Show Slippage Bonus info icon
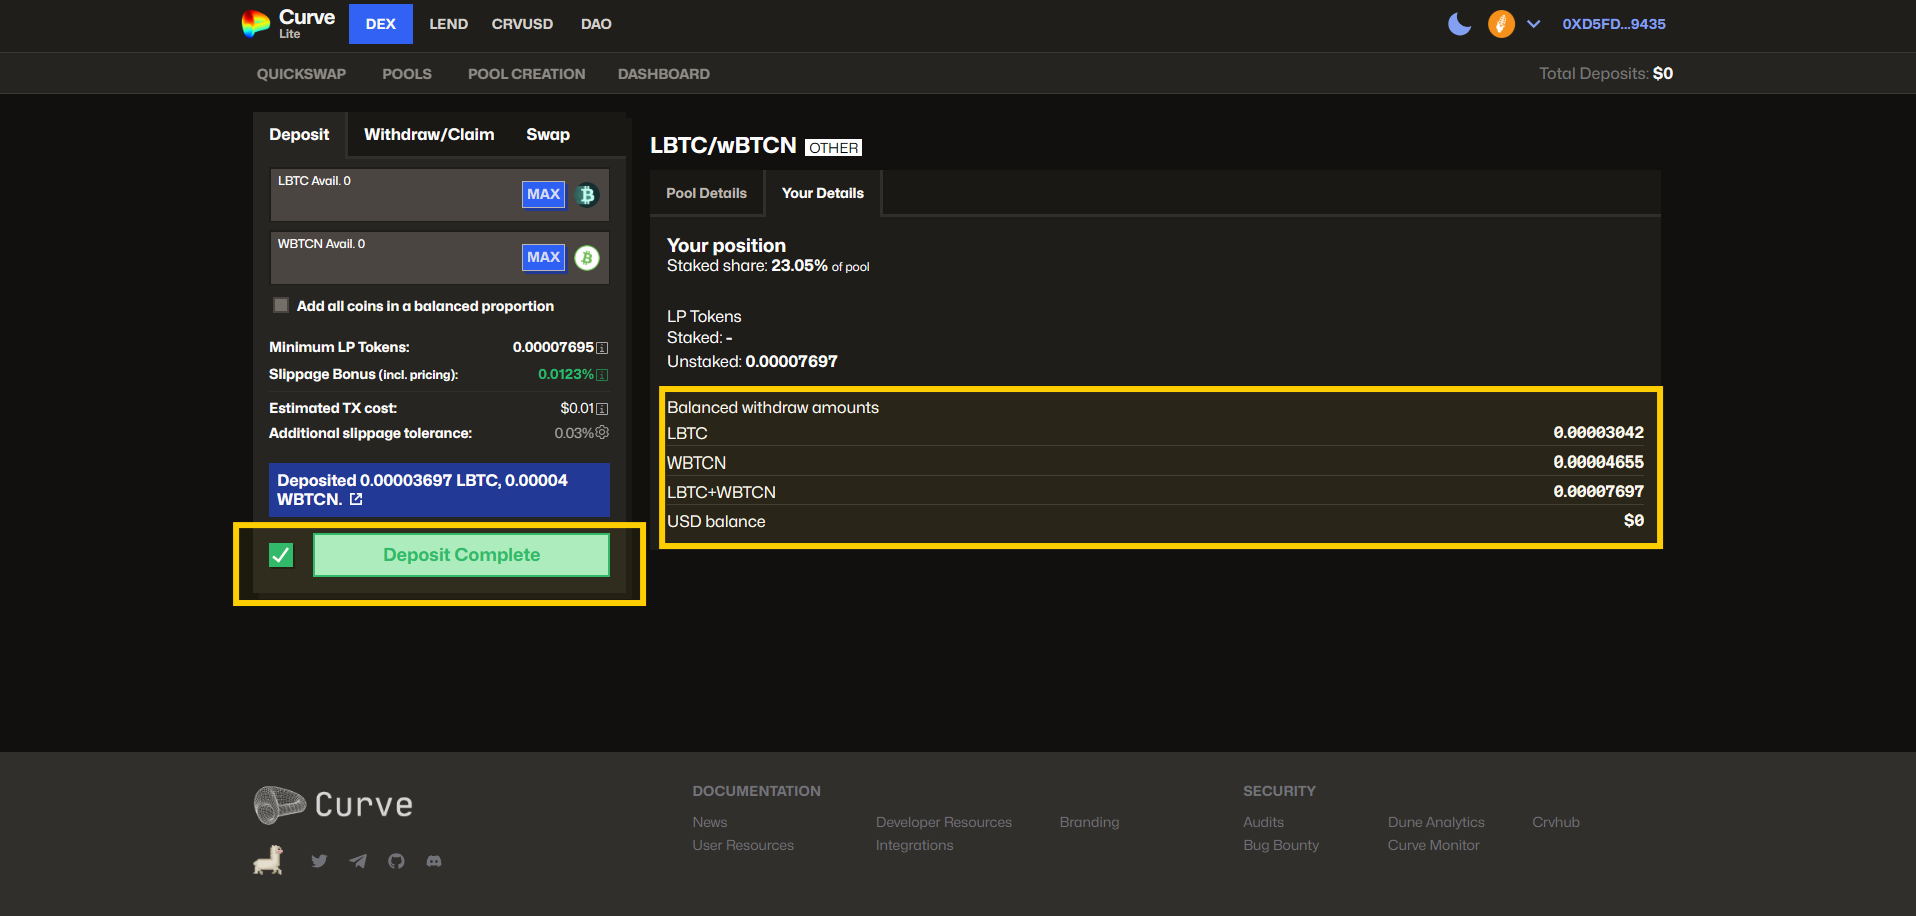The height and width of the screenshot is (916, 1916). click(602, 375)
